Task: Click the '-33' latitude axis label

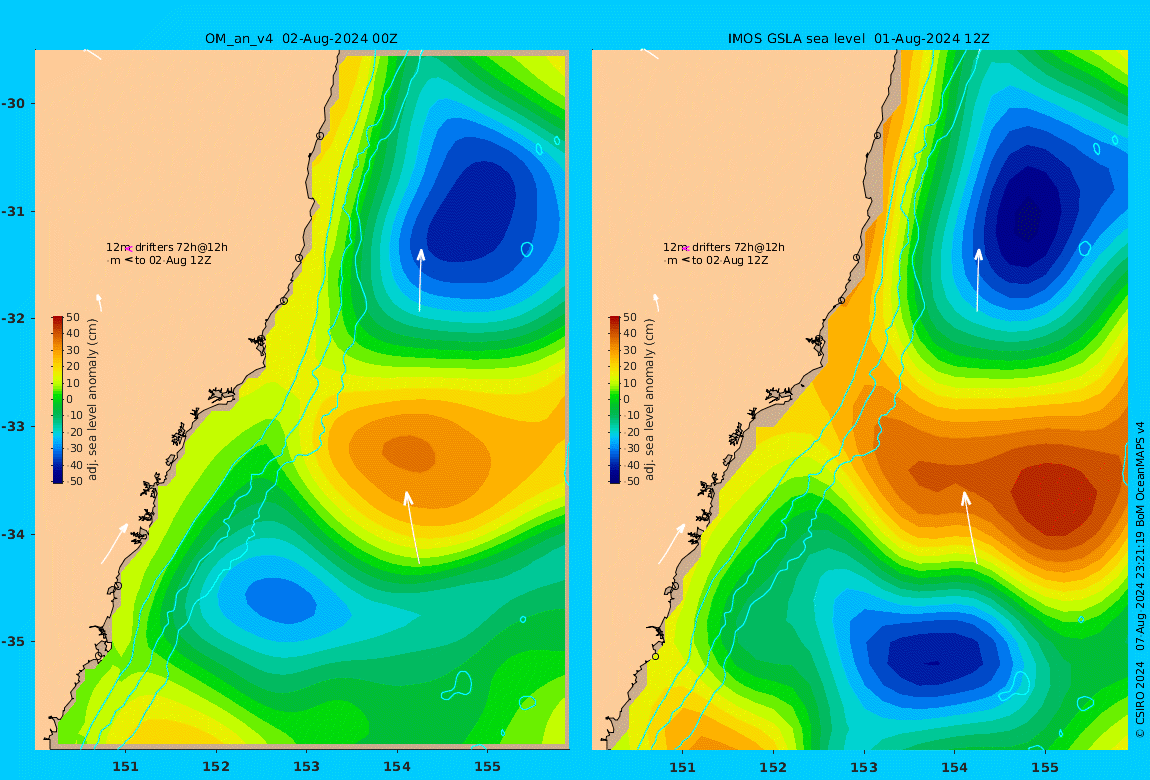Action: pyautogui.click(x=13, y=426)
